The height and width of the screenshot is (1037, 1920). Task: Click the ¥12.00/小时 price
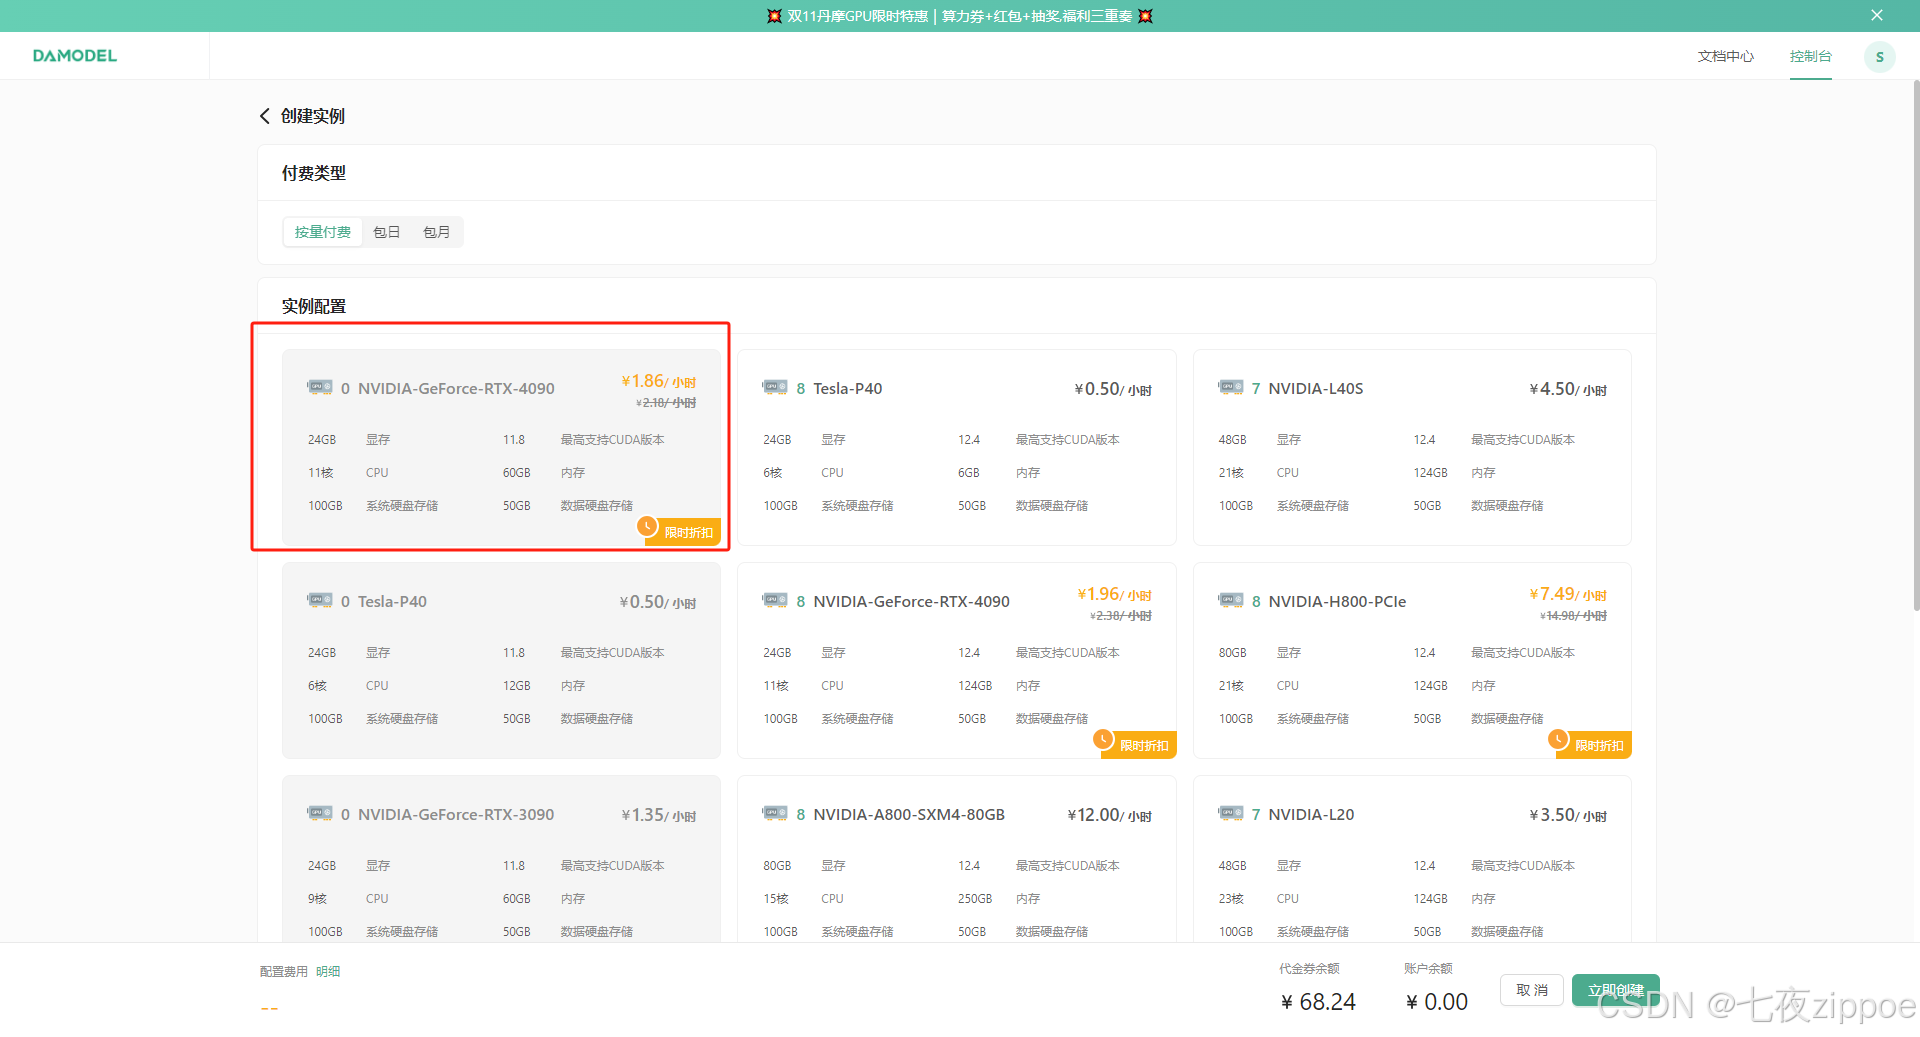coord(1109,815)
